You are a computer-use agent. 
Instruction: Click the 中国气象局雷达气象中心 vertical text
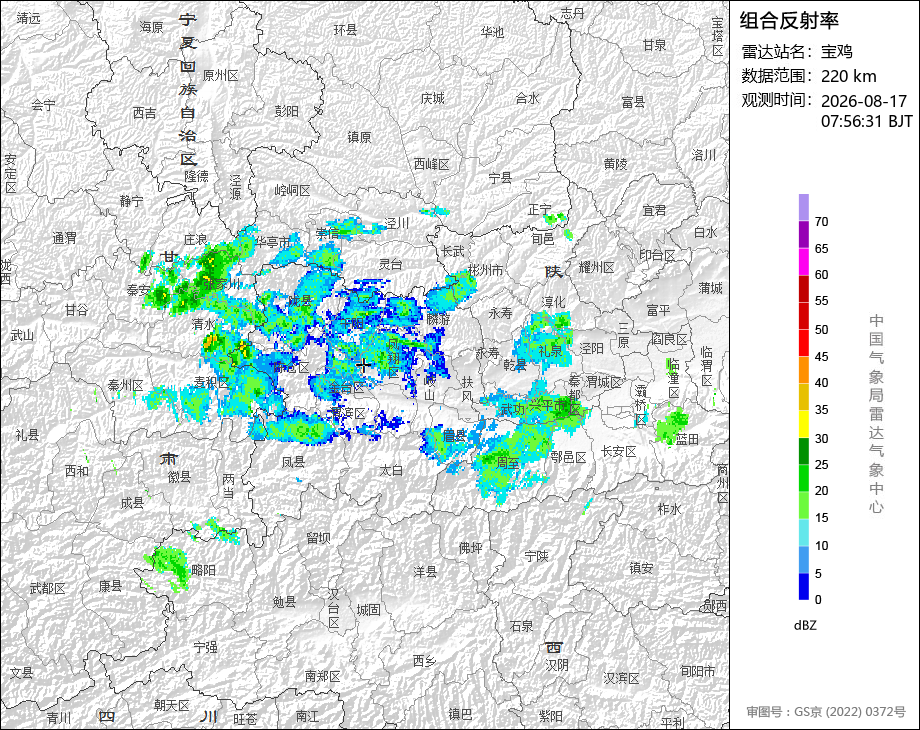(876, 414)
